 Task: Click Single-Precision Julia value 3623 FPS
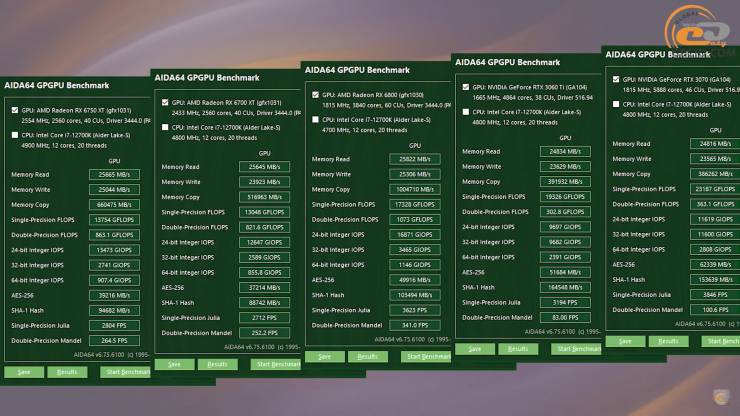[x=415, y=311]
